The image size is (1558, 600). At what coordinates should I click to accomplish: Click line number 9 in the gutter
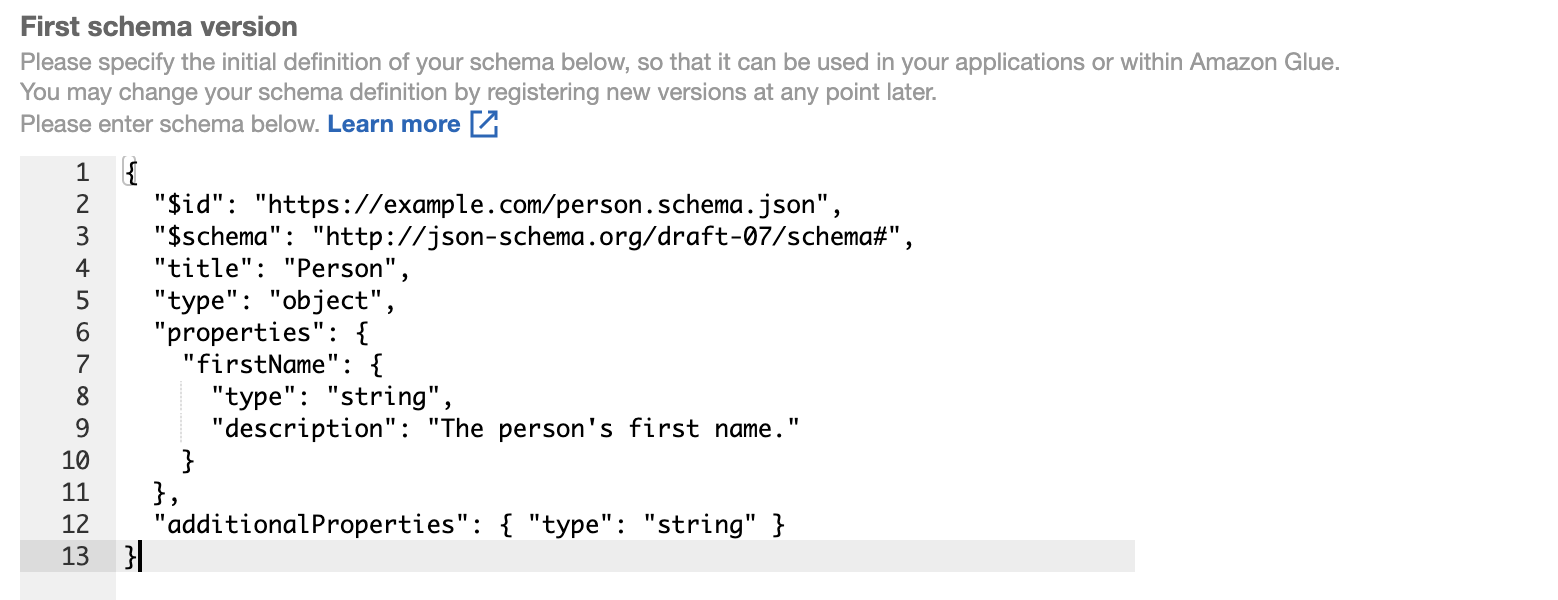click(x=83, y=428)
